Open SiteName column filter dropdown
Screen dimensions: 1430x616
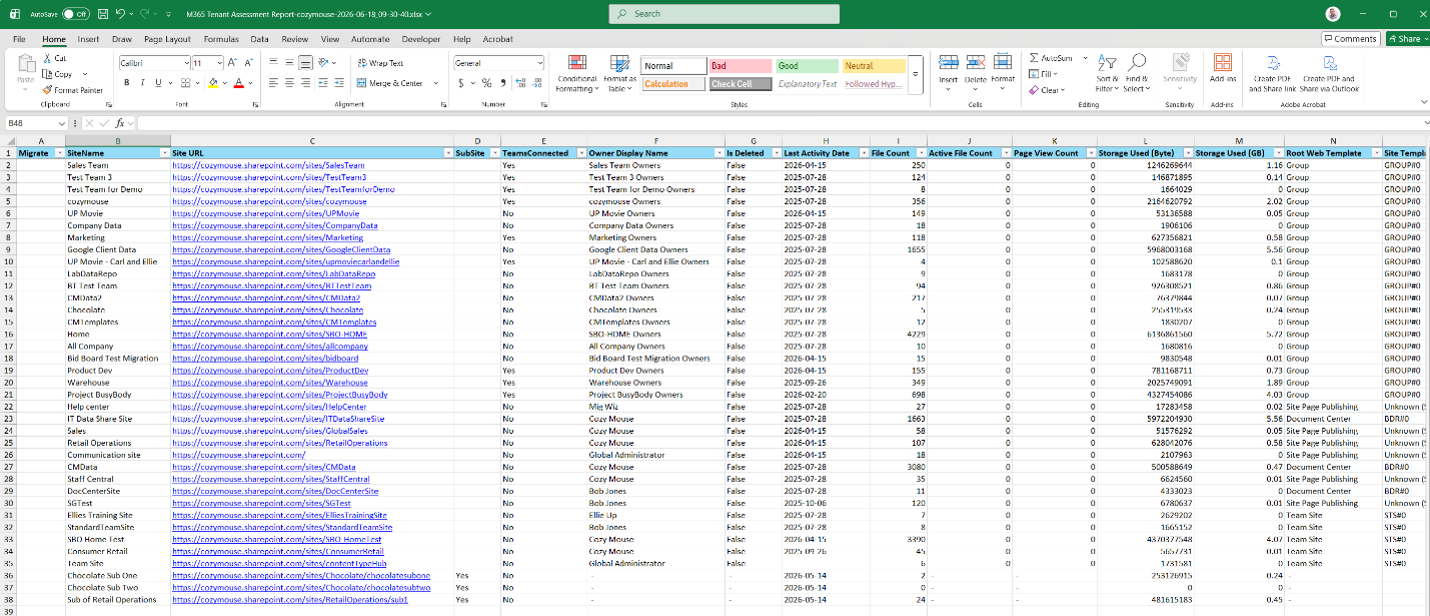164,153
